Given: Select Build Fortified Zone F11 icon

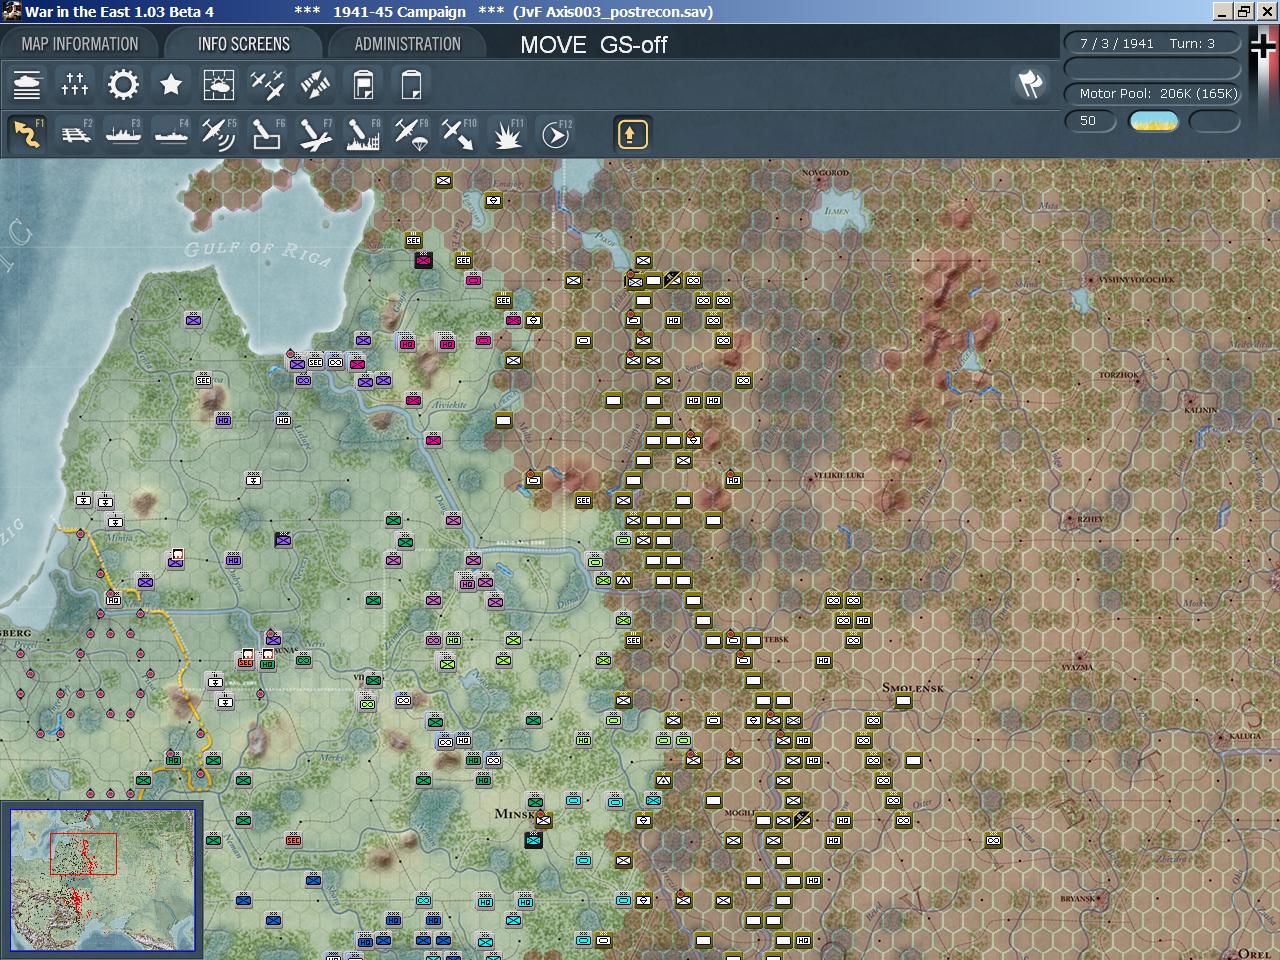Looking at the screenshot, I should [507, 134].
